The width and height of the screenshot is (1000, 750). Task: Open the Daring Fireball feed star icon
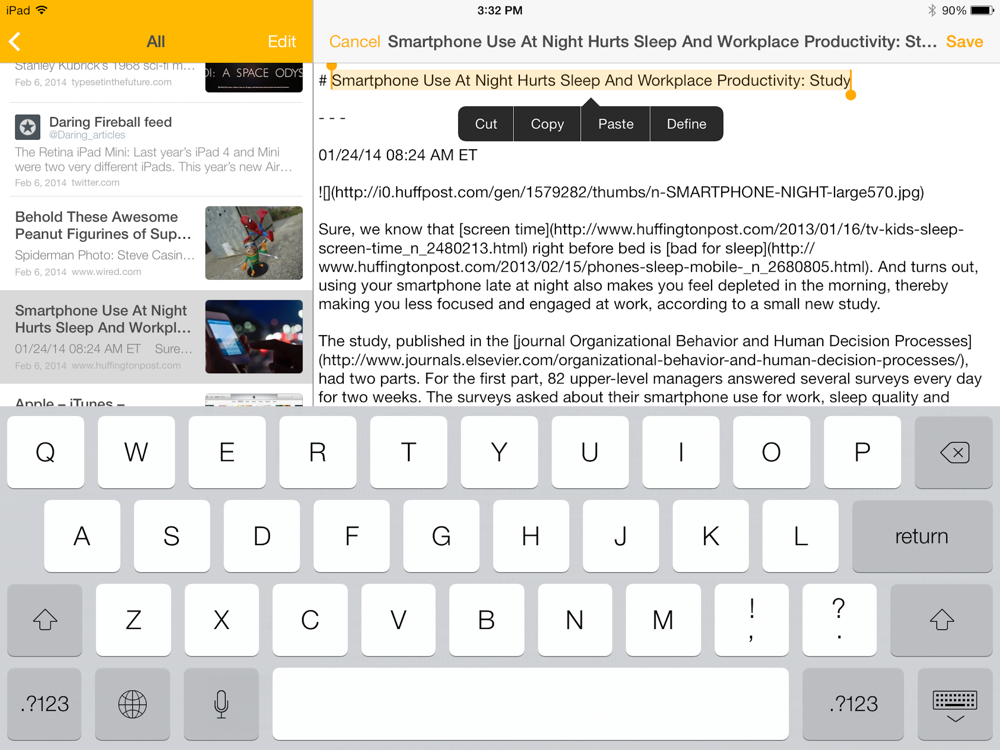[27, 128]
